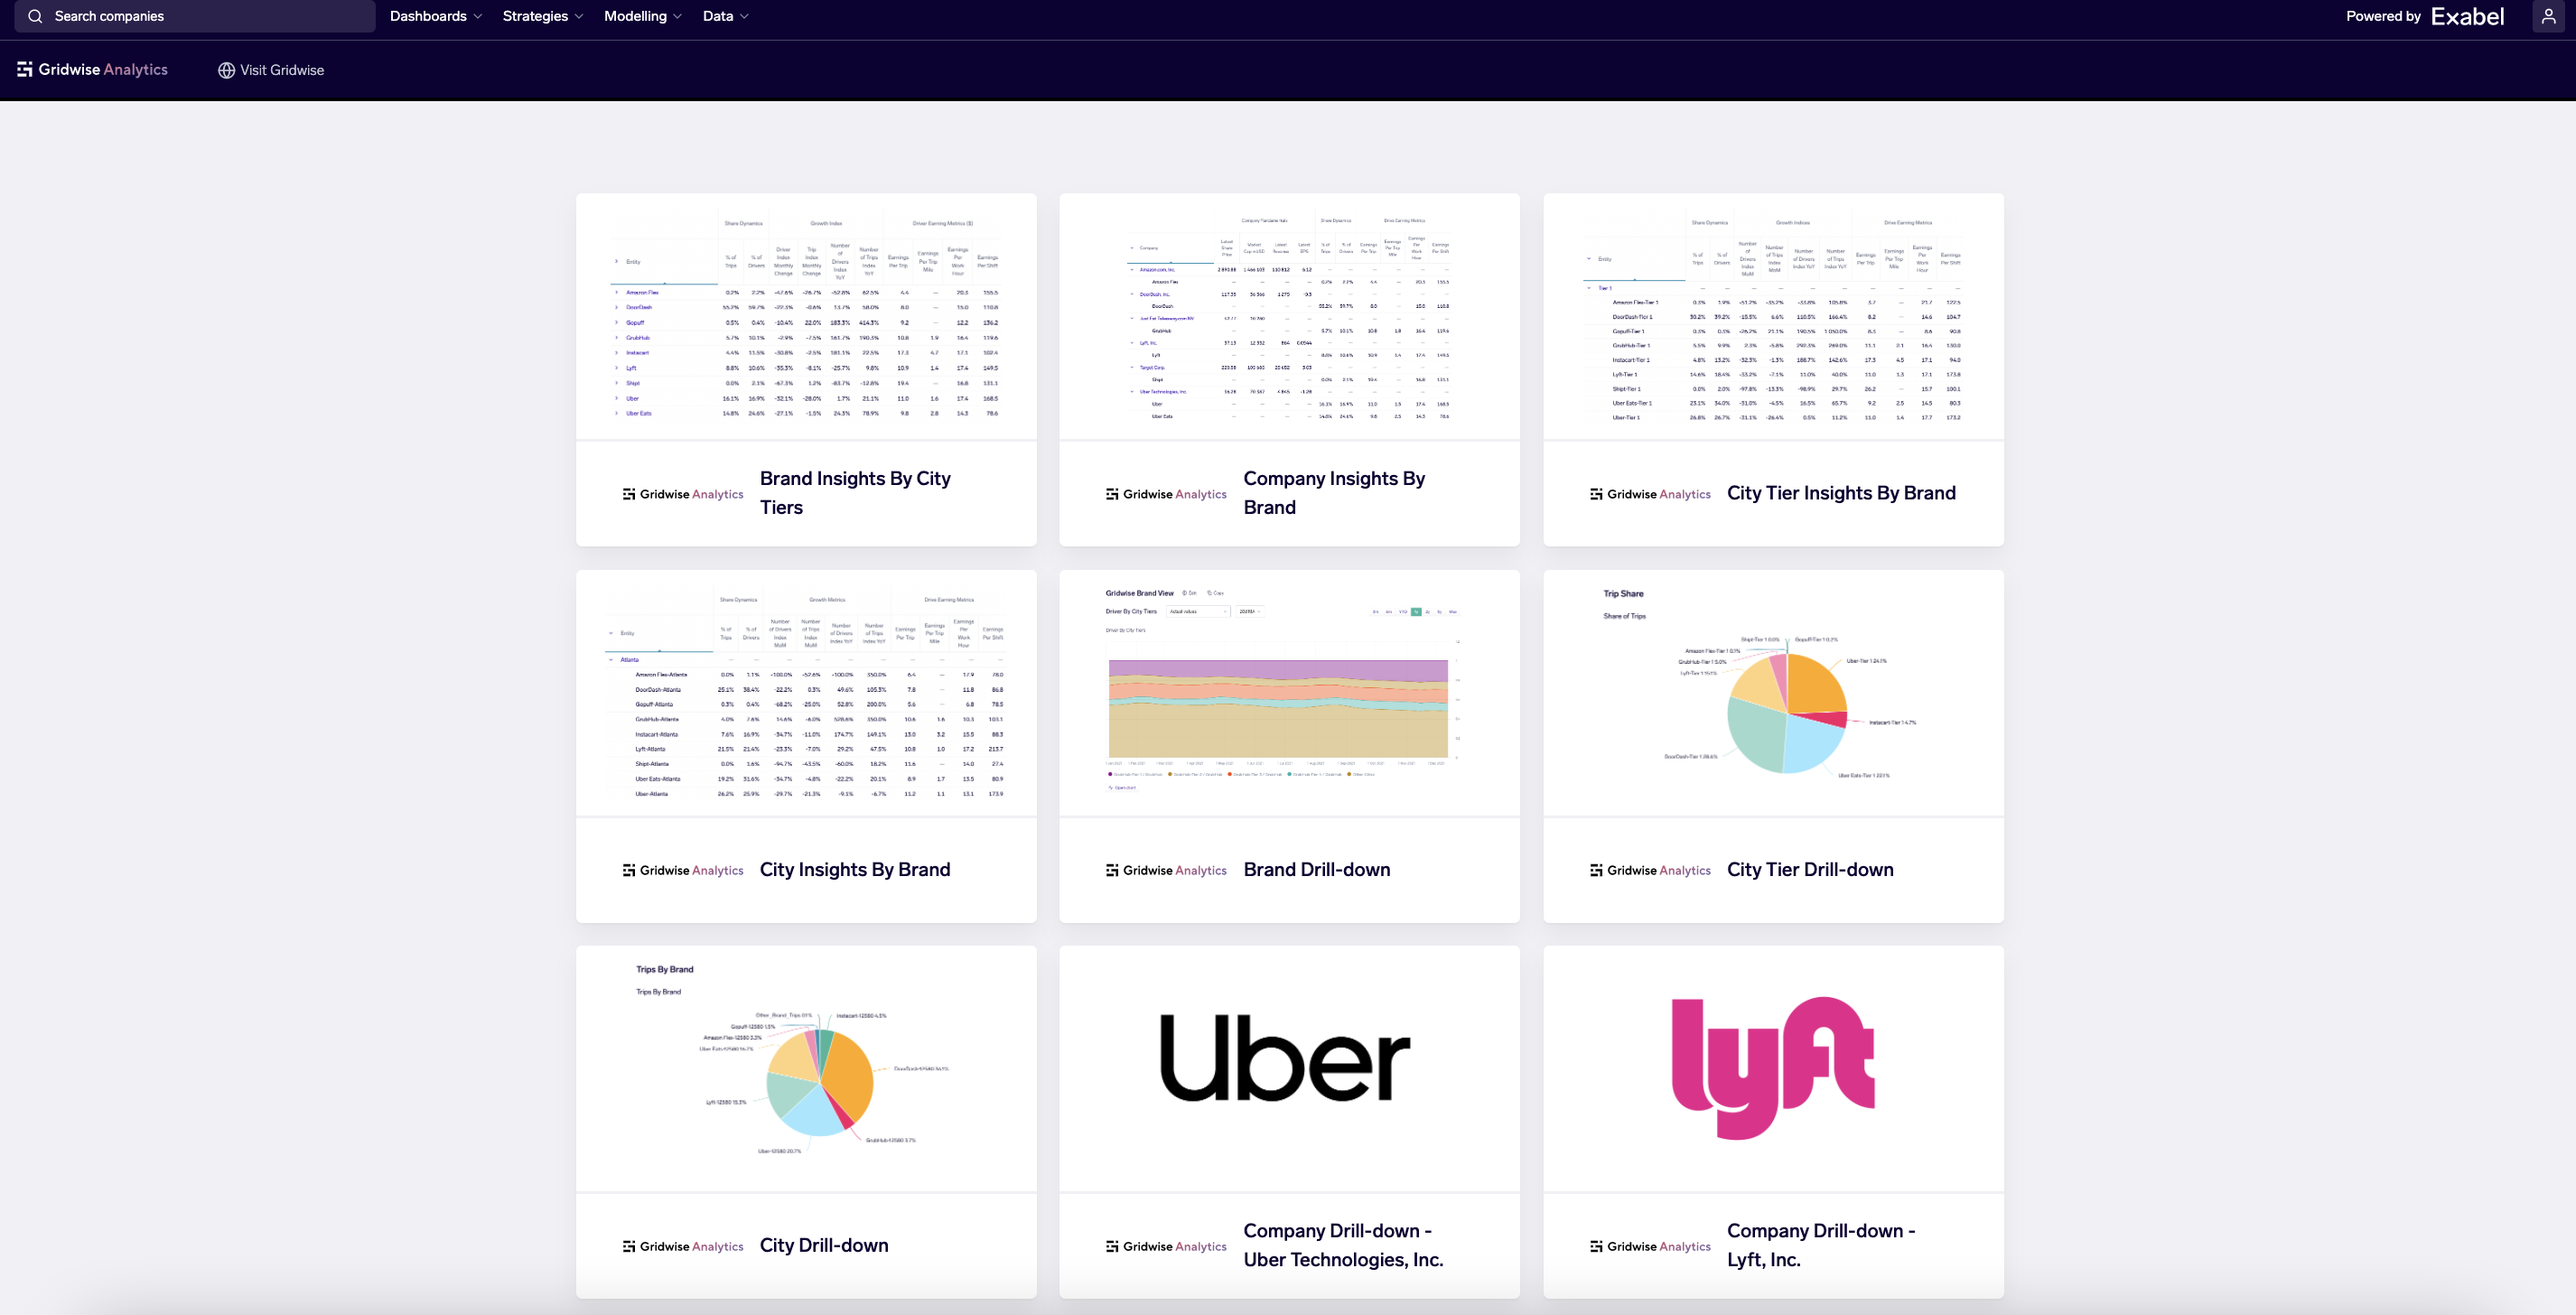Click the search magnifier icon
Image resolution: width=2576 pixels, height=1315 pixels.
click(35, 16)
